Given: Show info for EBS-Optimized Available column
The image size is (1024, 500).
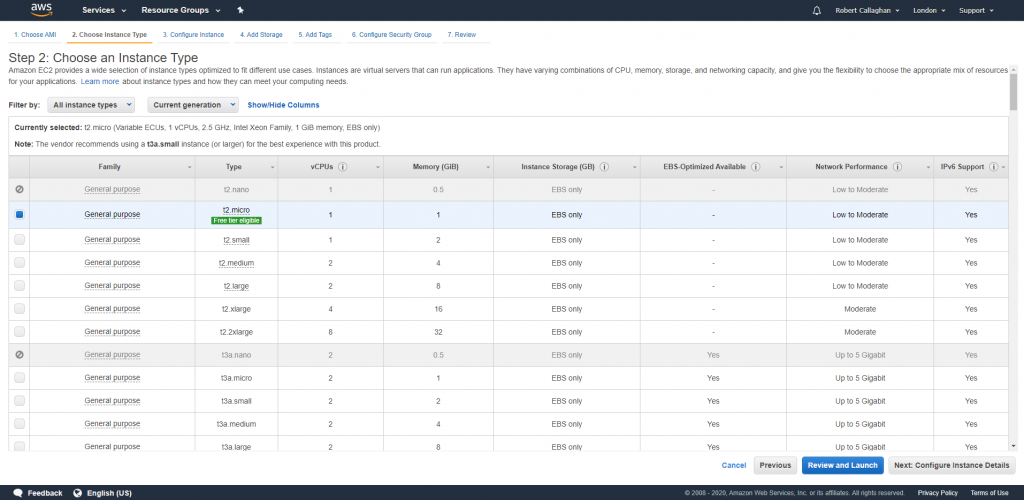Looking at the screenshot, I should pyautogui.click(x=756, y=166).
